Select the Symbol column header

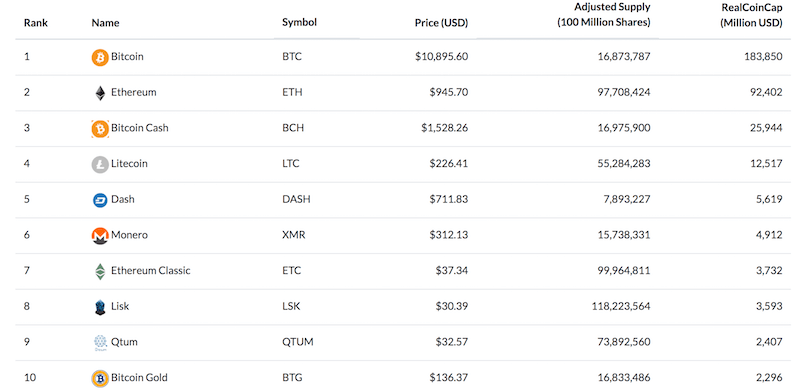[x=299, y=22]
